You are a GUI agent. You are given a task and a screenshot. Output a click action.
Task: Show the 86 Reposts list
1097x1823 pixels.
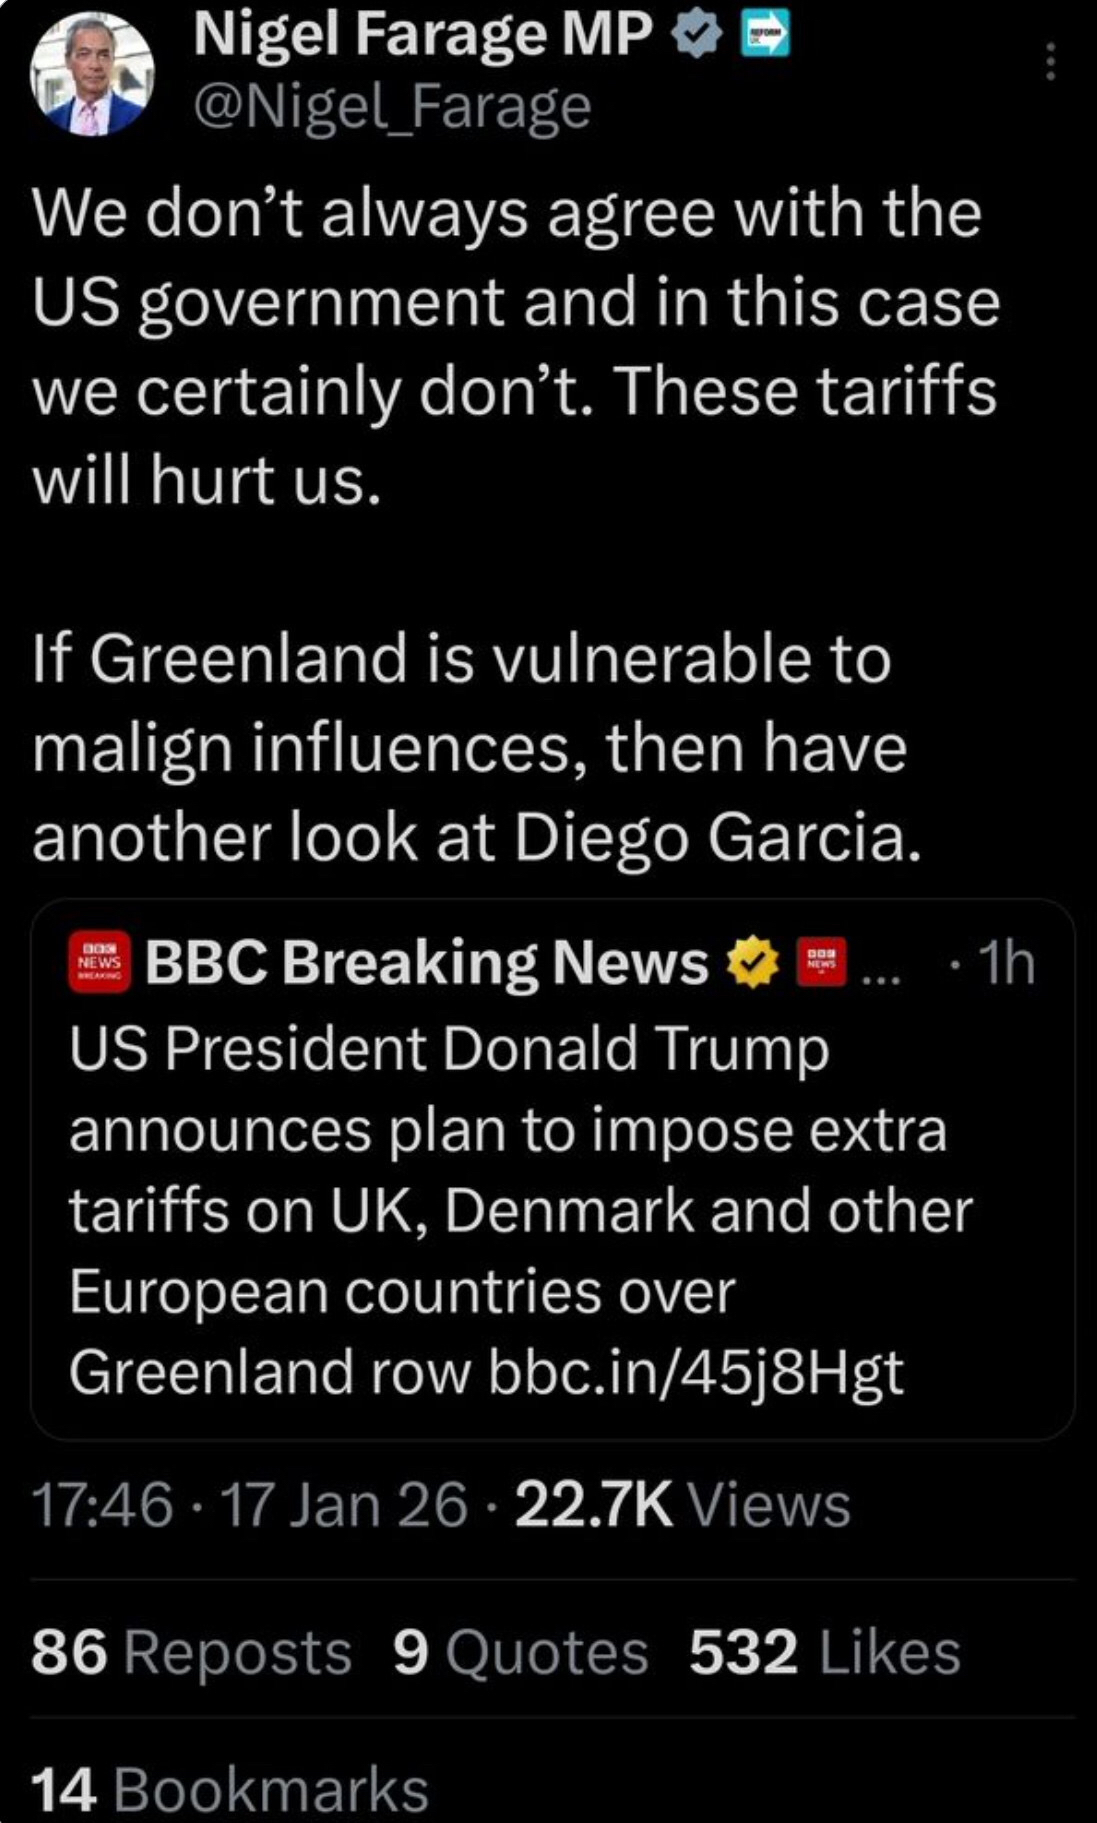[191, 1651]
